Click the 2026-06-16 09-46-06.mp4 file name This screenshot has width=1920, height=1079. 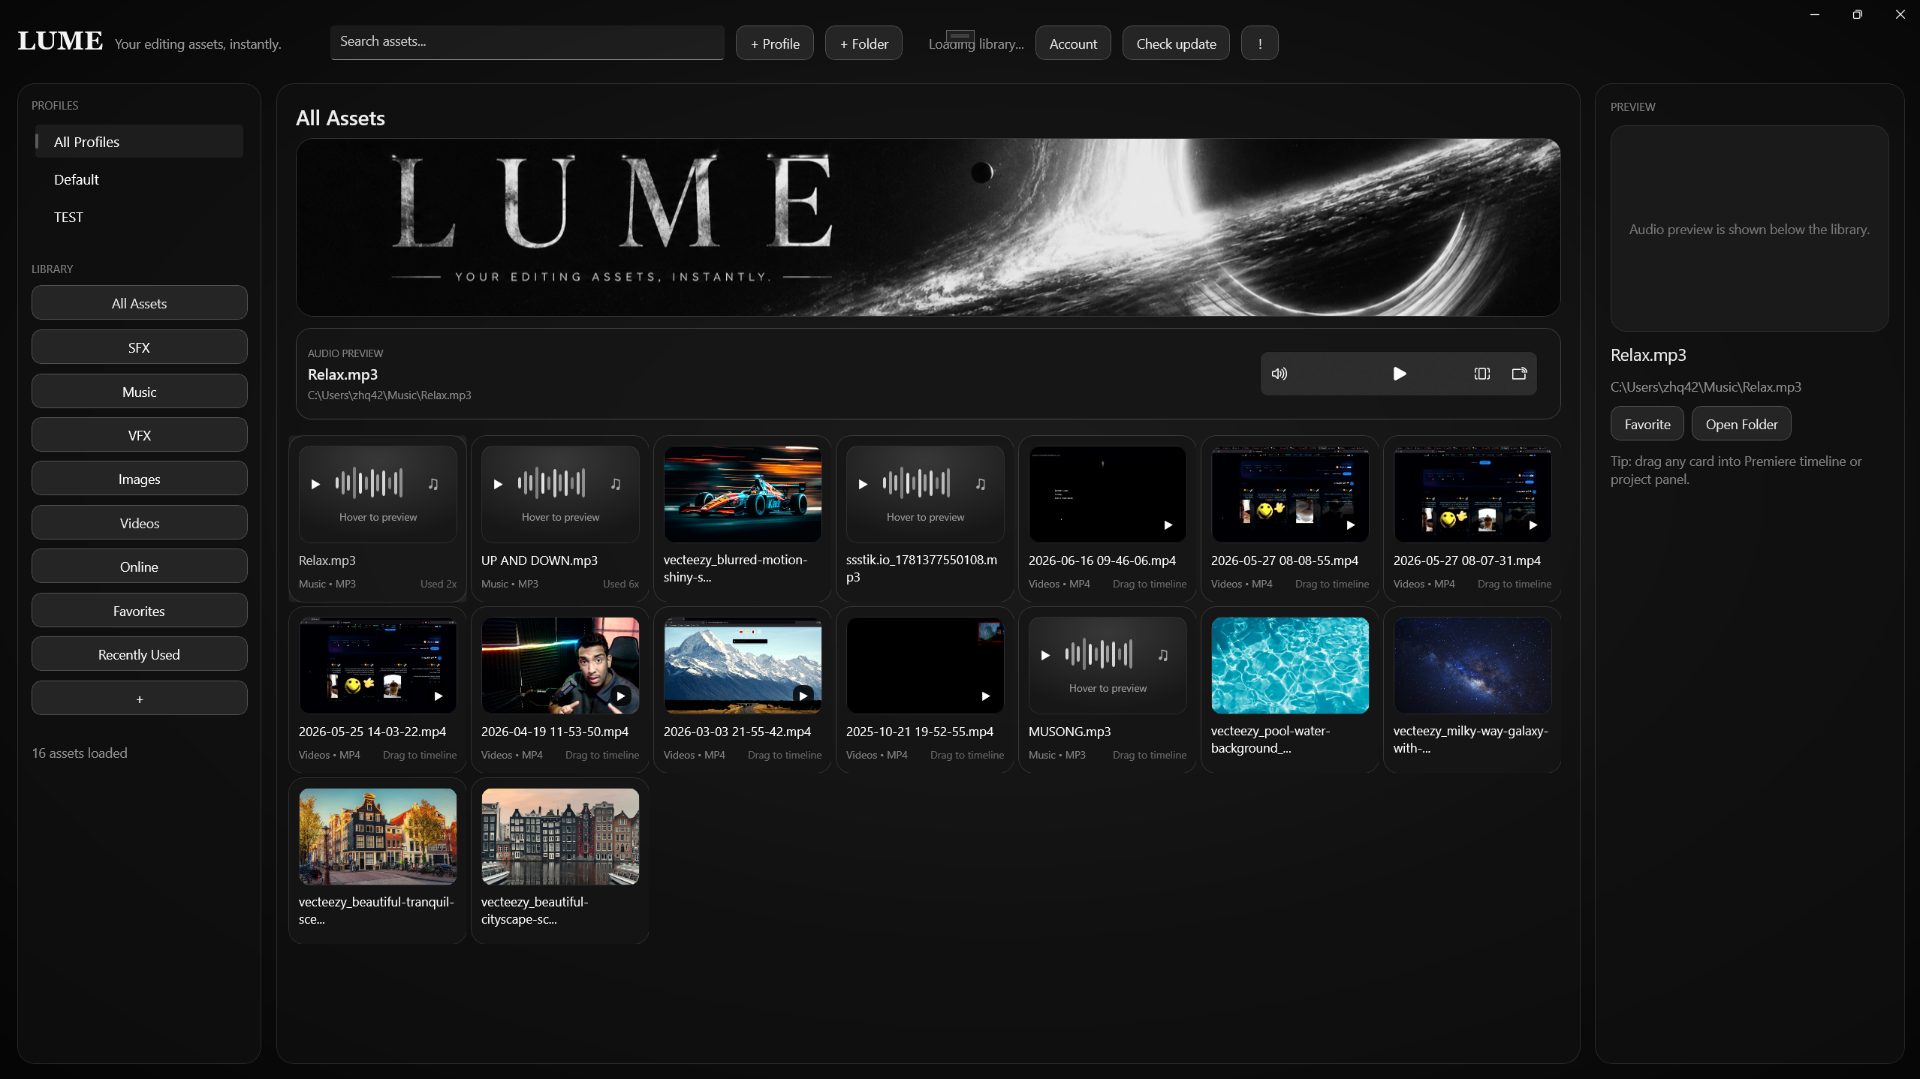pos(1102,561)
